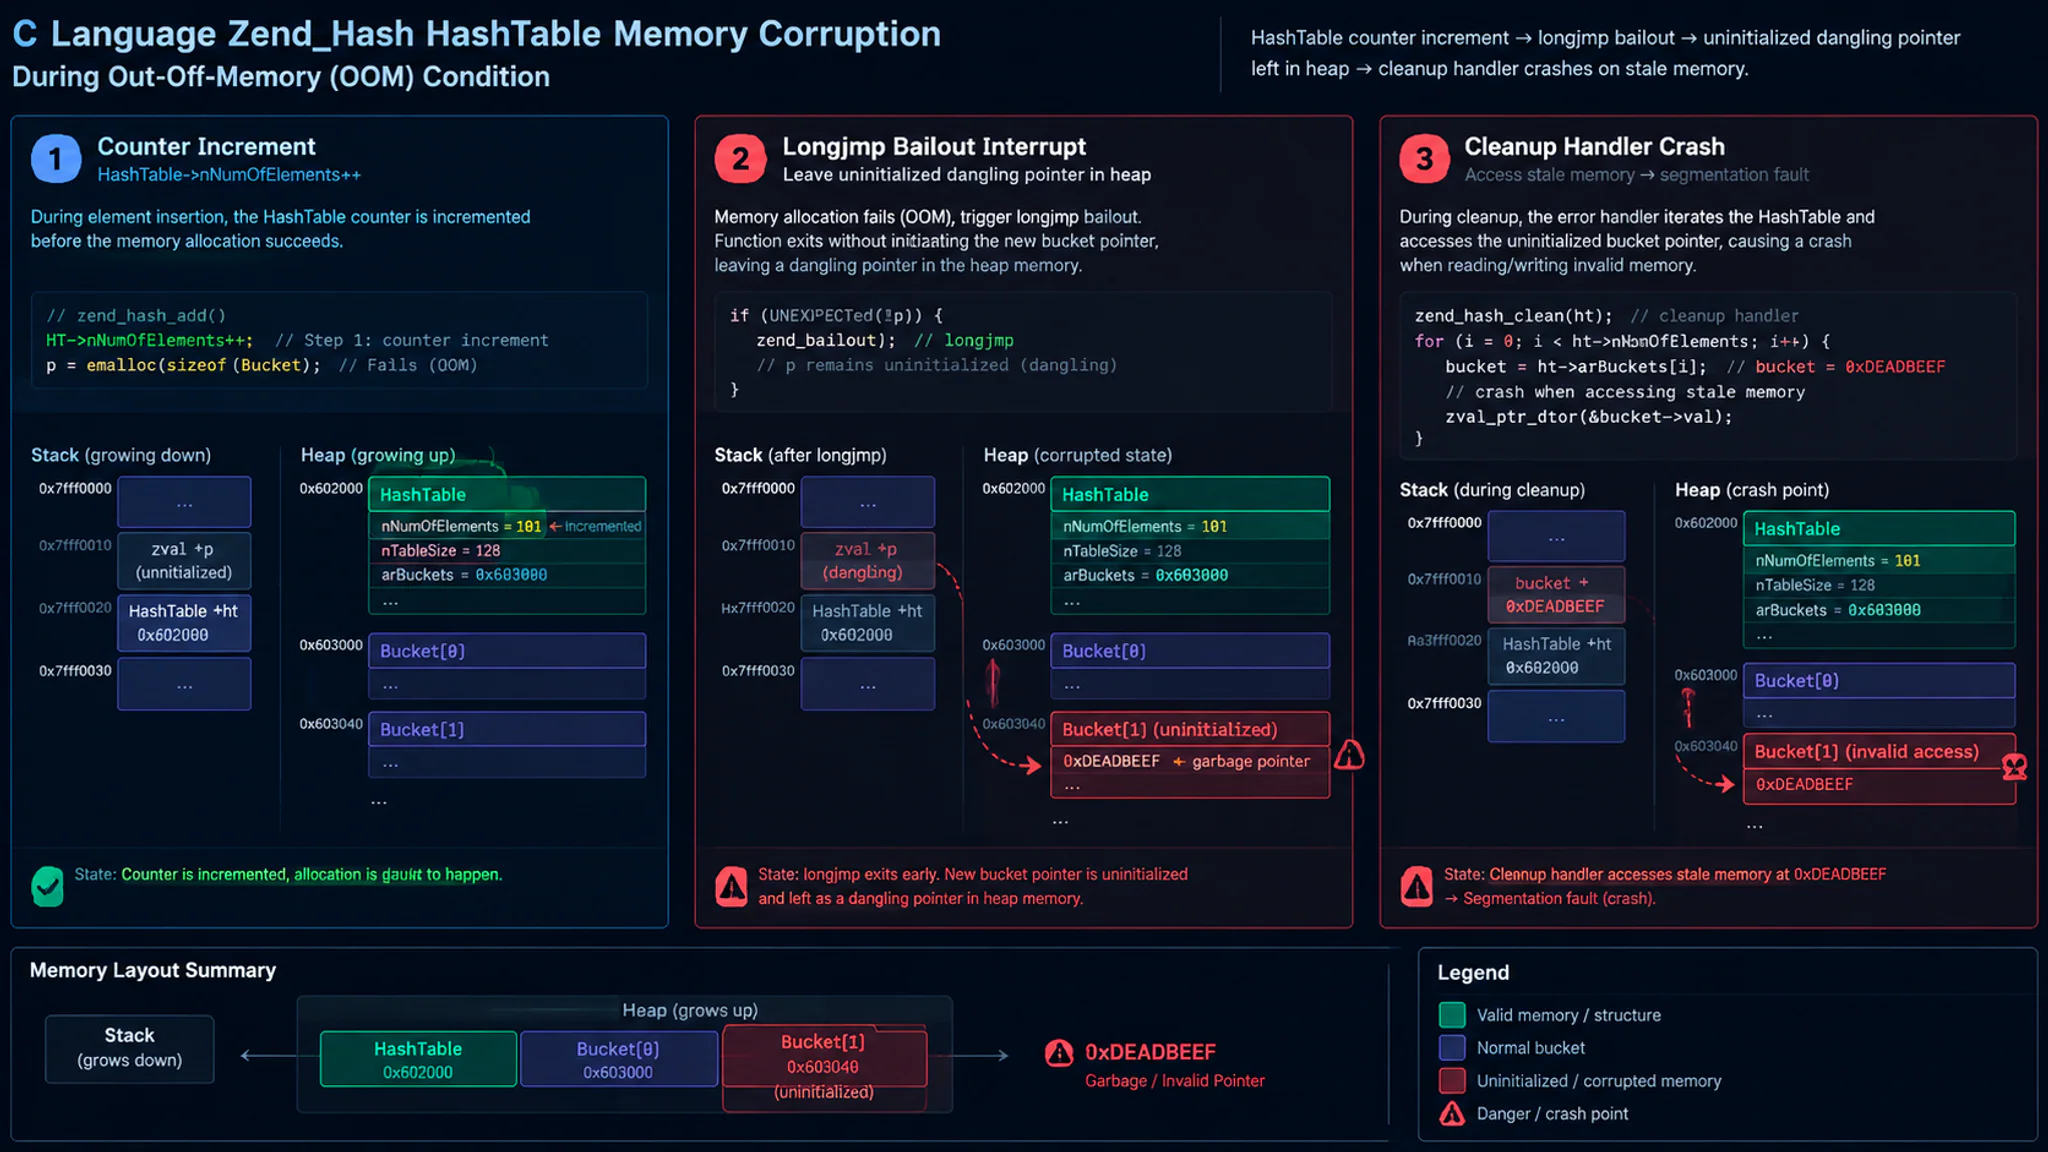Click 'arBuckets = 0x603000' in panel 2 heap
Viewport: 2048px width, 1152px height.
coord(1190,576)
